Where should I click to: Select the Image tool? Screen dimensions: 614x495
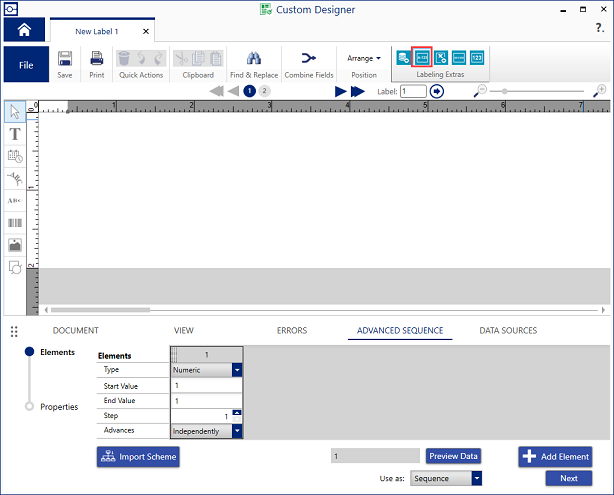tap(15, 246)
